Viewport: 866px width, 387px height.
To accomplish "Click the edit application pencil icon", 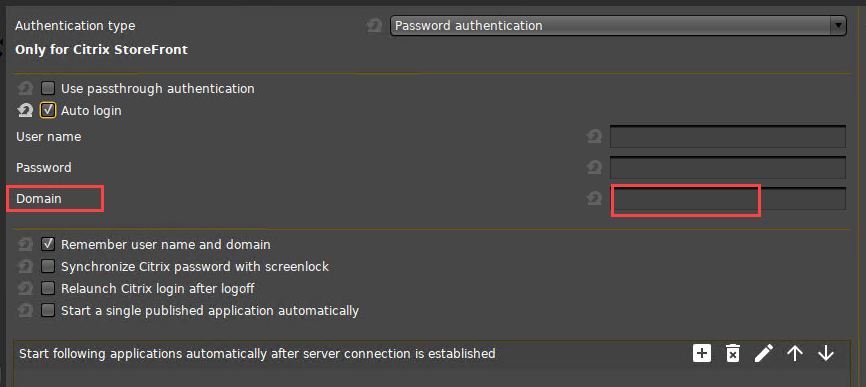I will (763, 353).
